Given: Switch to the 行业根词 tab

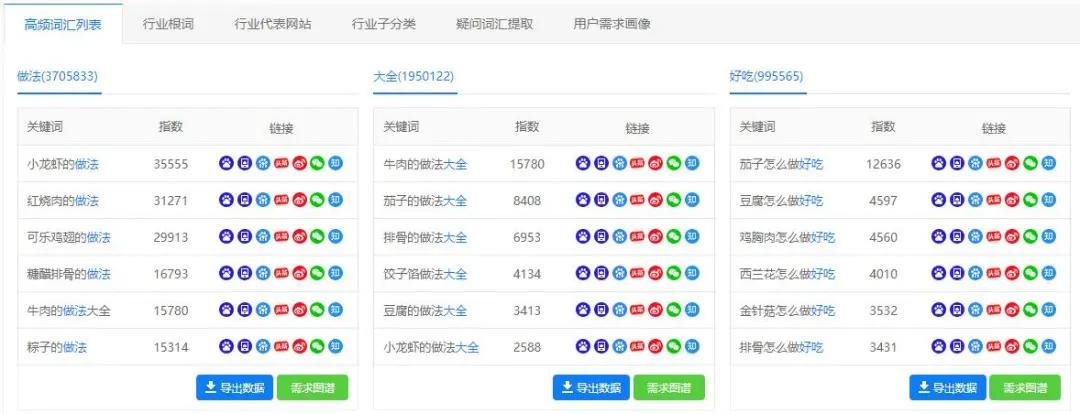Looking at the screenshot, I should pos(168,24).
